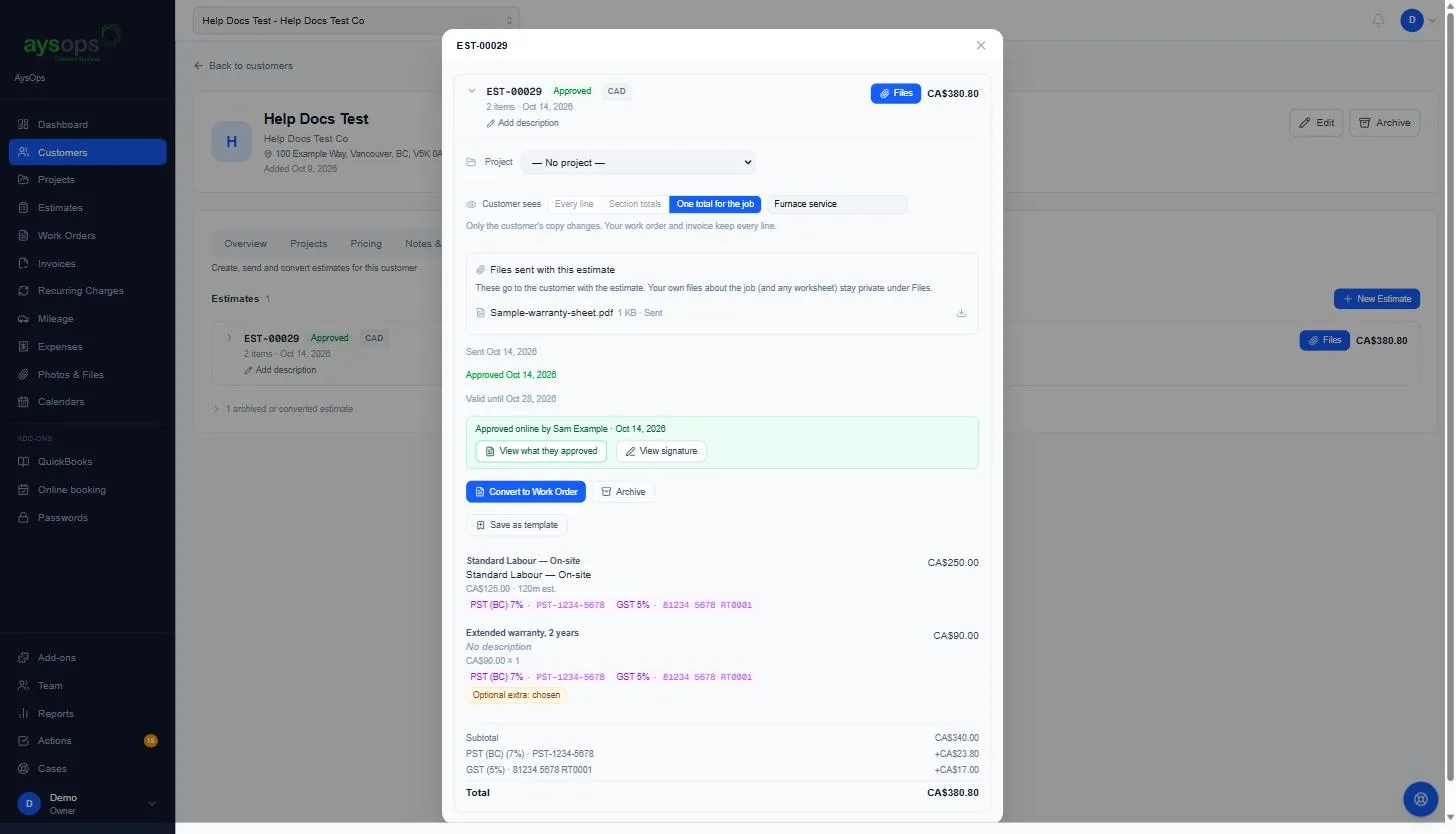This screenshot has height=834, width=1456.
Task: Expand the EST-00029 row in background list
Action: coord(229,338)
